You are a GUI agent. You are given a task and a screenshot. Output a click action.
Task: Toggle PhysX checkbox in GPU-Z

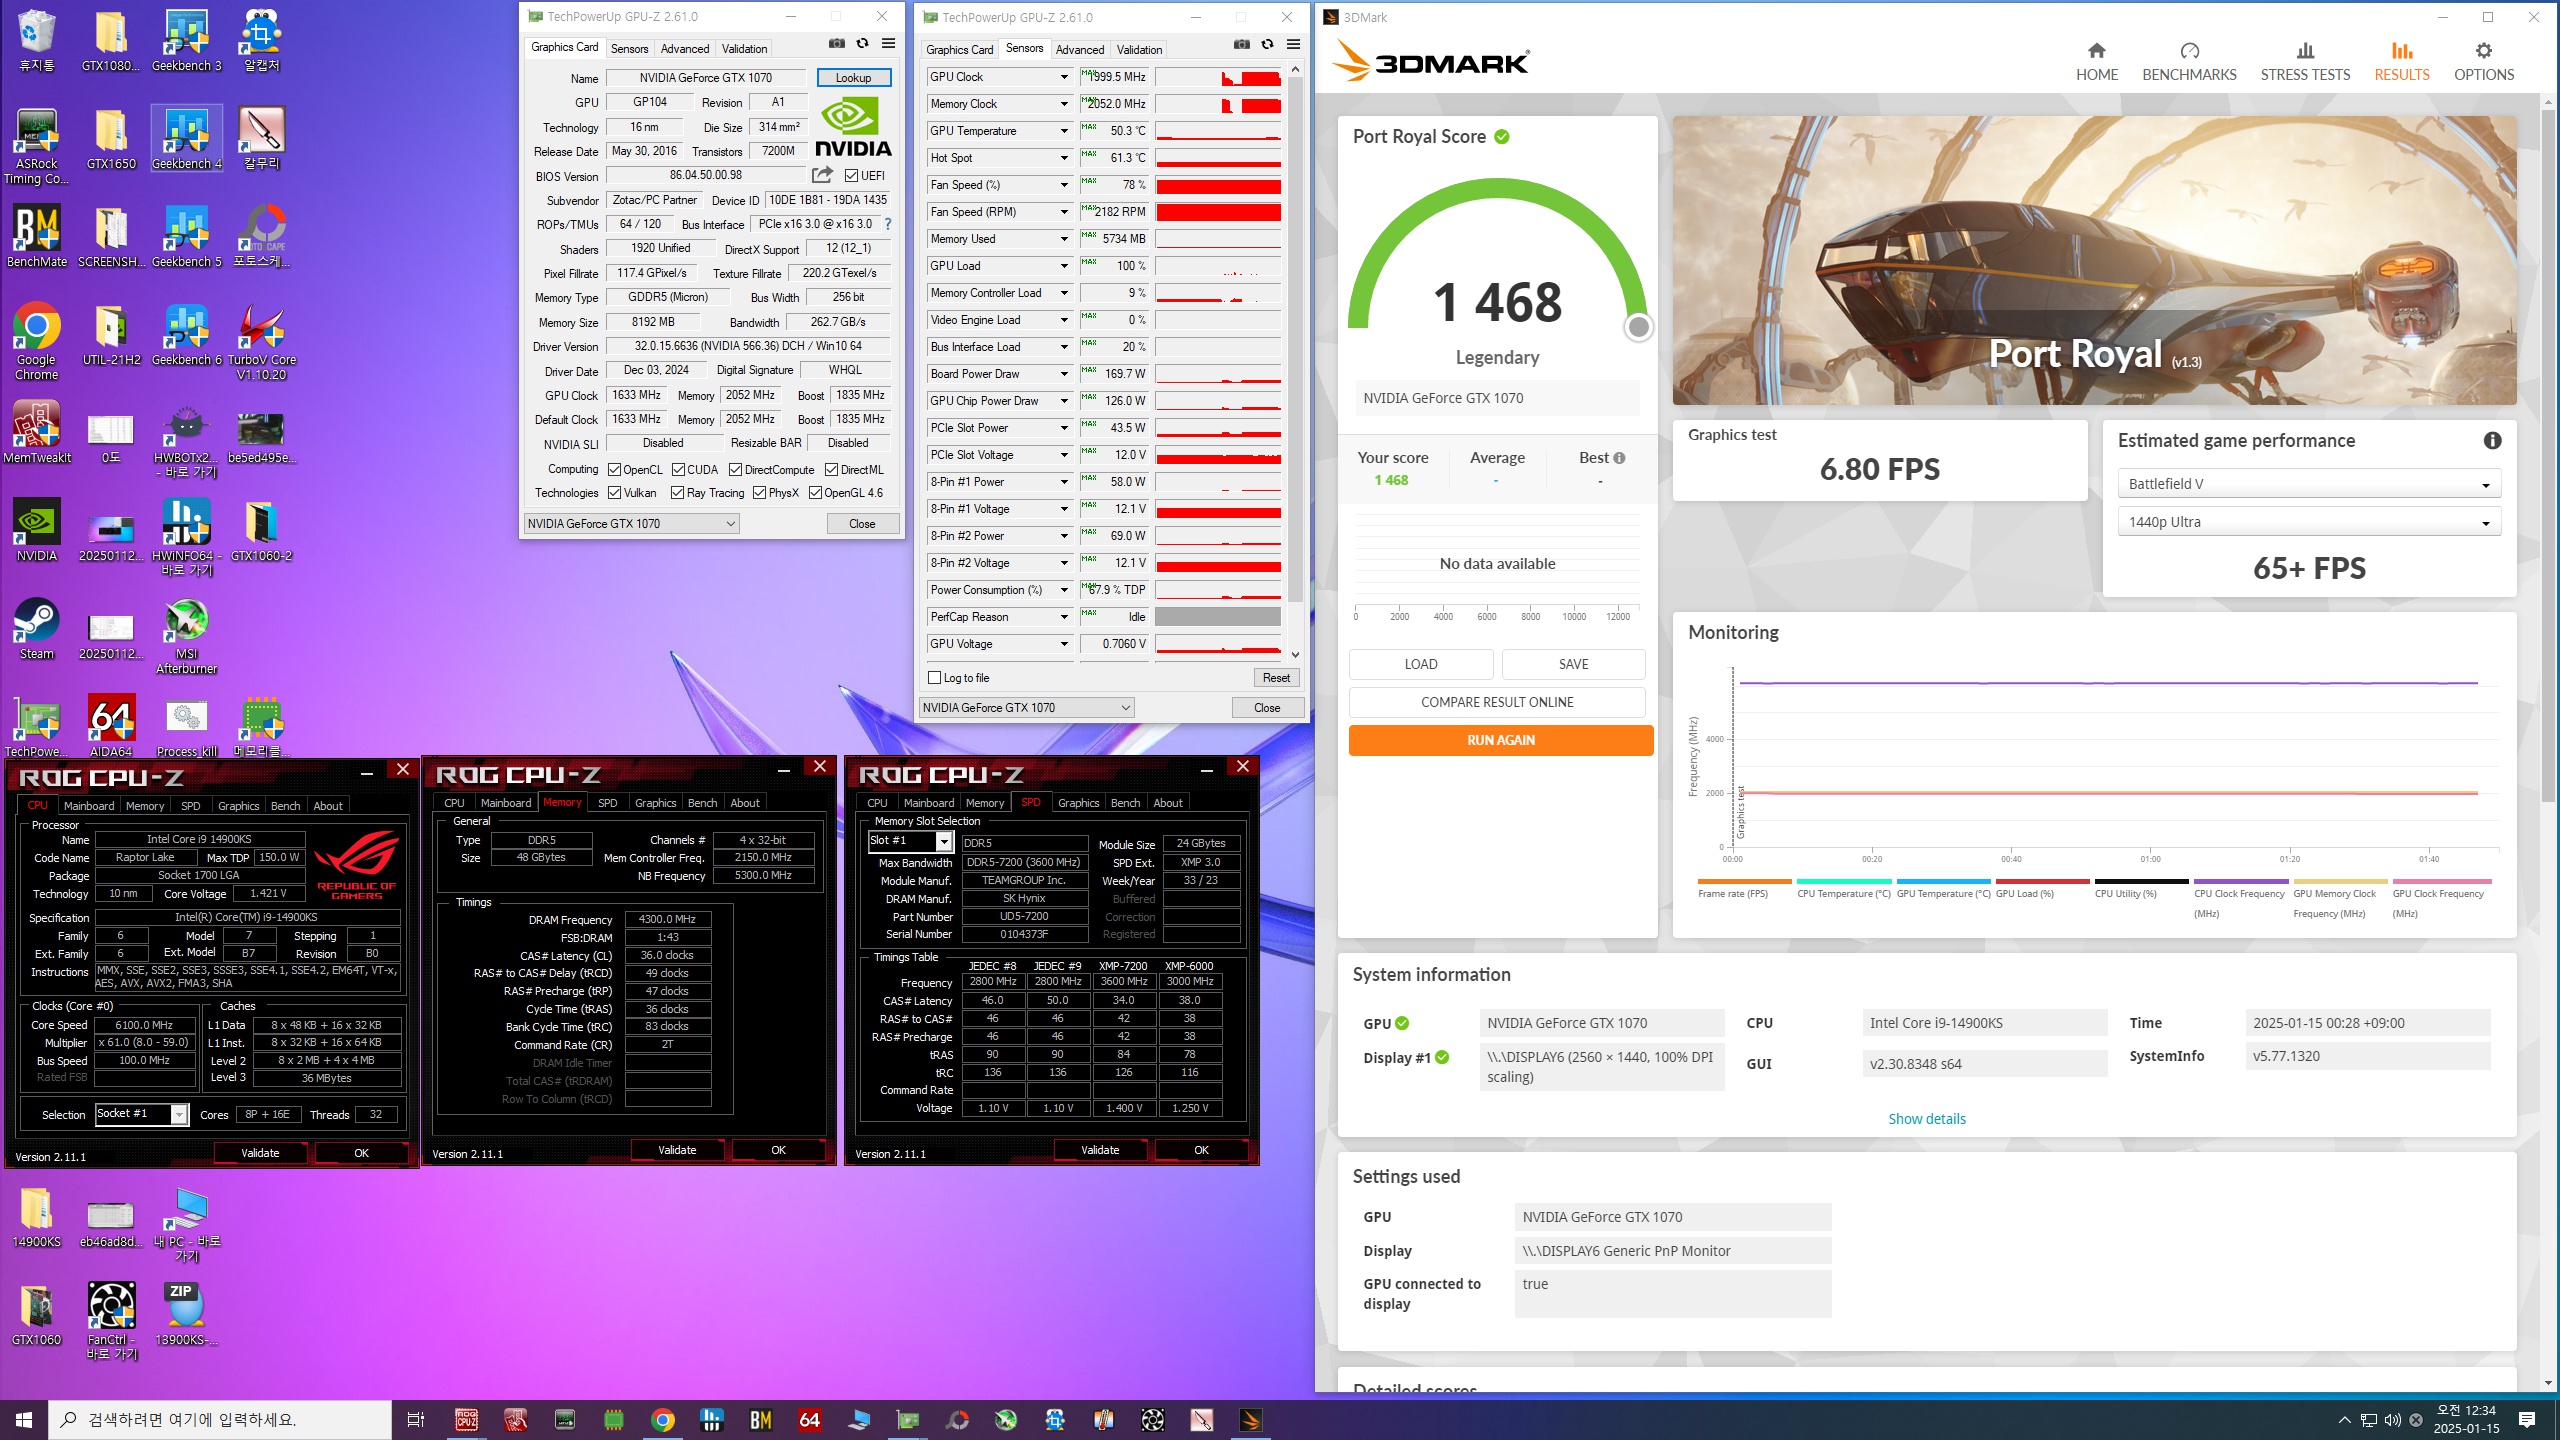pos(759,493)
